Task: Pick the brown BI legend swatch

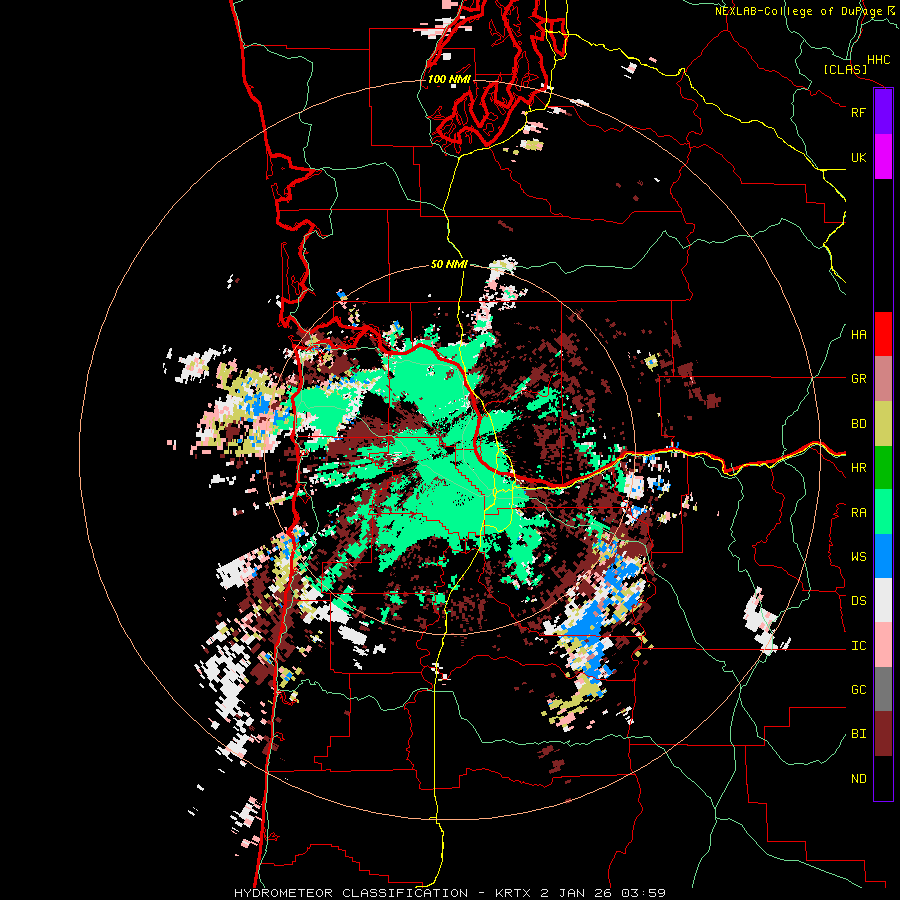Action: [883, 734]
